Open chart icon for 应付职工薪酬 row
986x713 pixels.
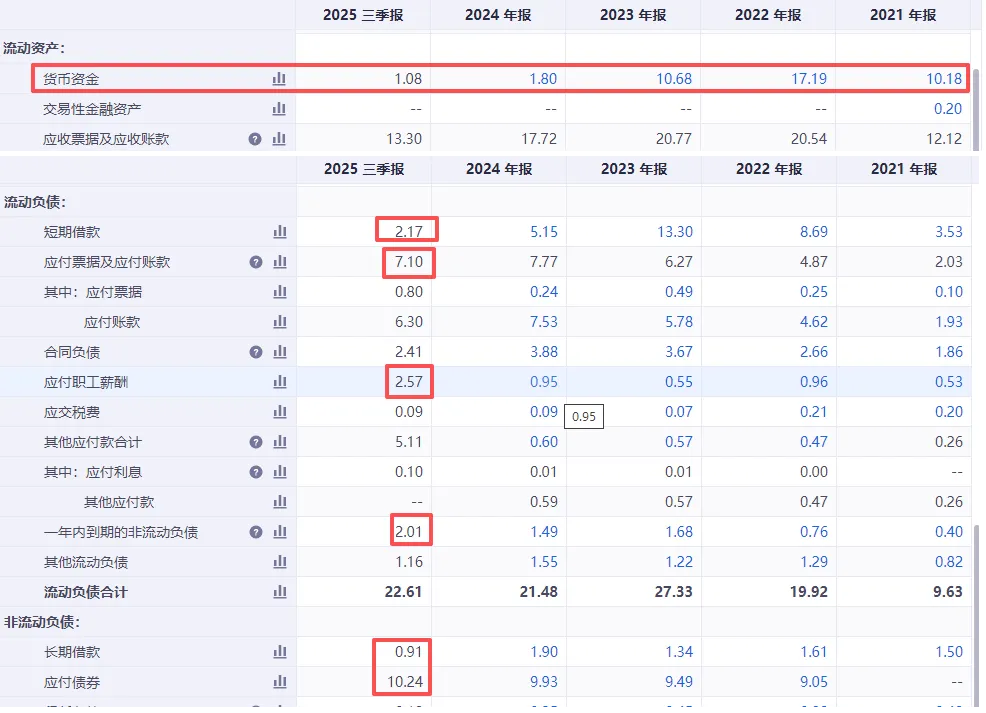pyautogui.click(x=280, y=382)
